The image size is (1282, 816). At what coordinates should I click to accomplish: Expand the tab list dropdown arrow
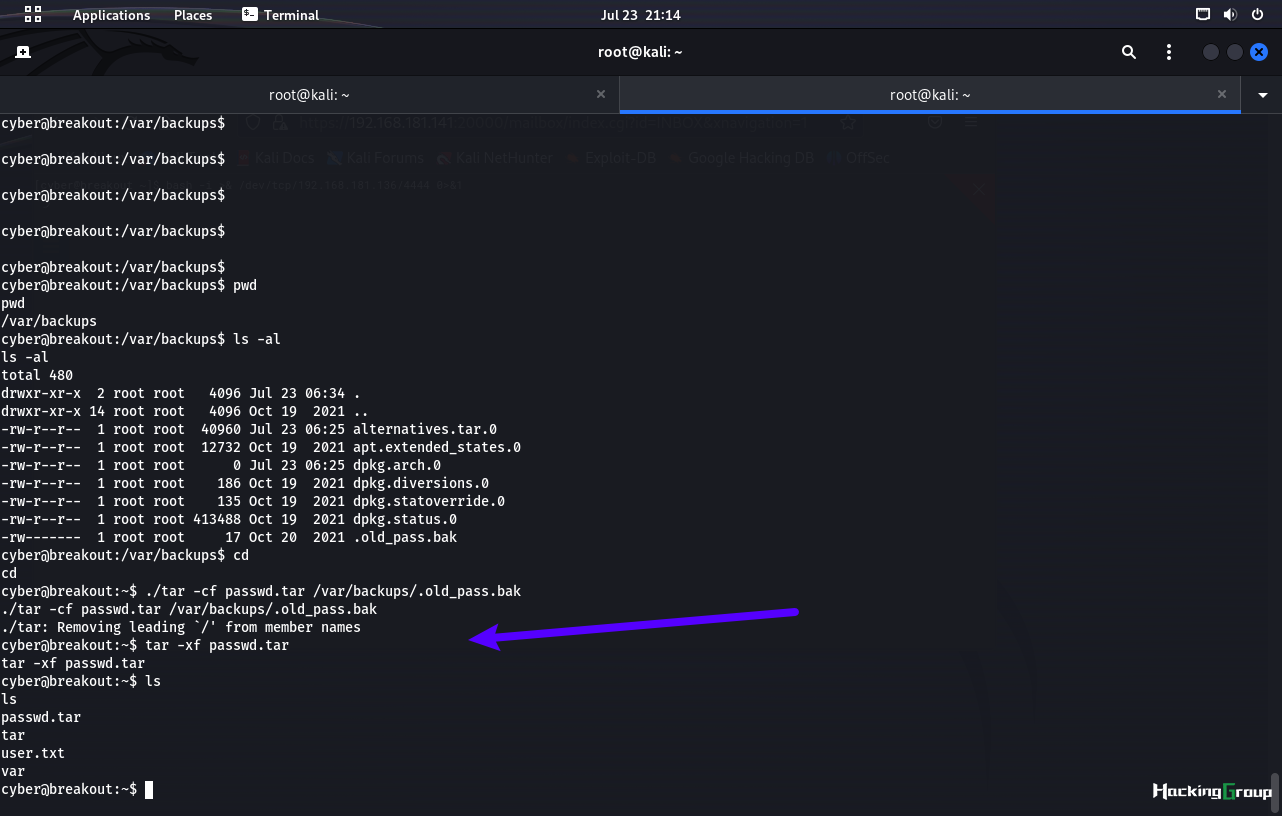pyautogui.click(x=1262, y=95)
